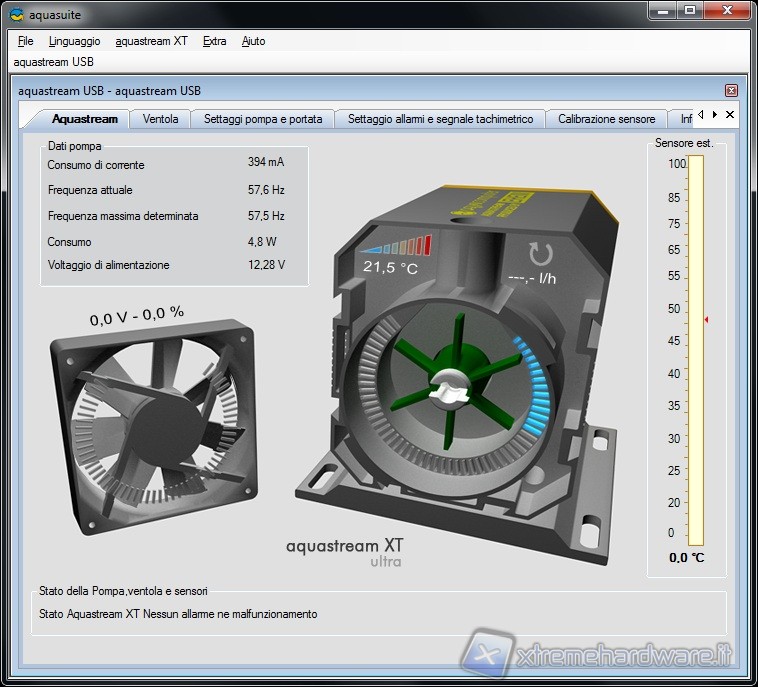This screenshot has width=758, height=687.
Task: Open the Aiuto help menu
Action: (253, 41)
